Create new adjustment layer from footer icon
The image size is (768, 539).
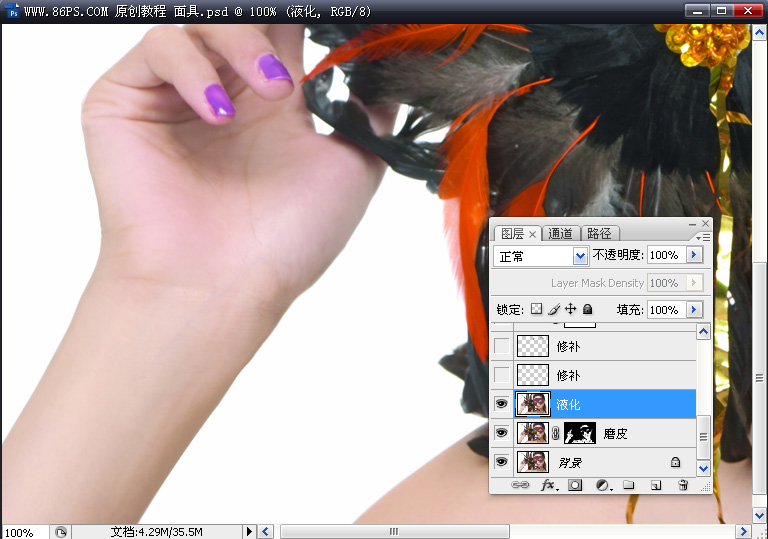coord(603,485)
